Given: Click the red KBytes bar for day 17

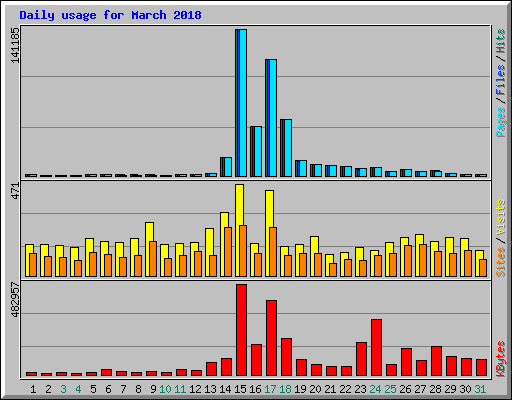Looking at the screenshot, I should (x=271, y=338).
